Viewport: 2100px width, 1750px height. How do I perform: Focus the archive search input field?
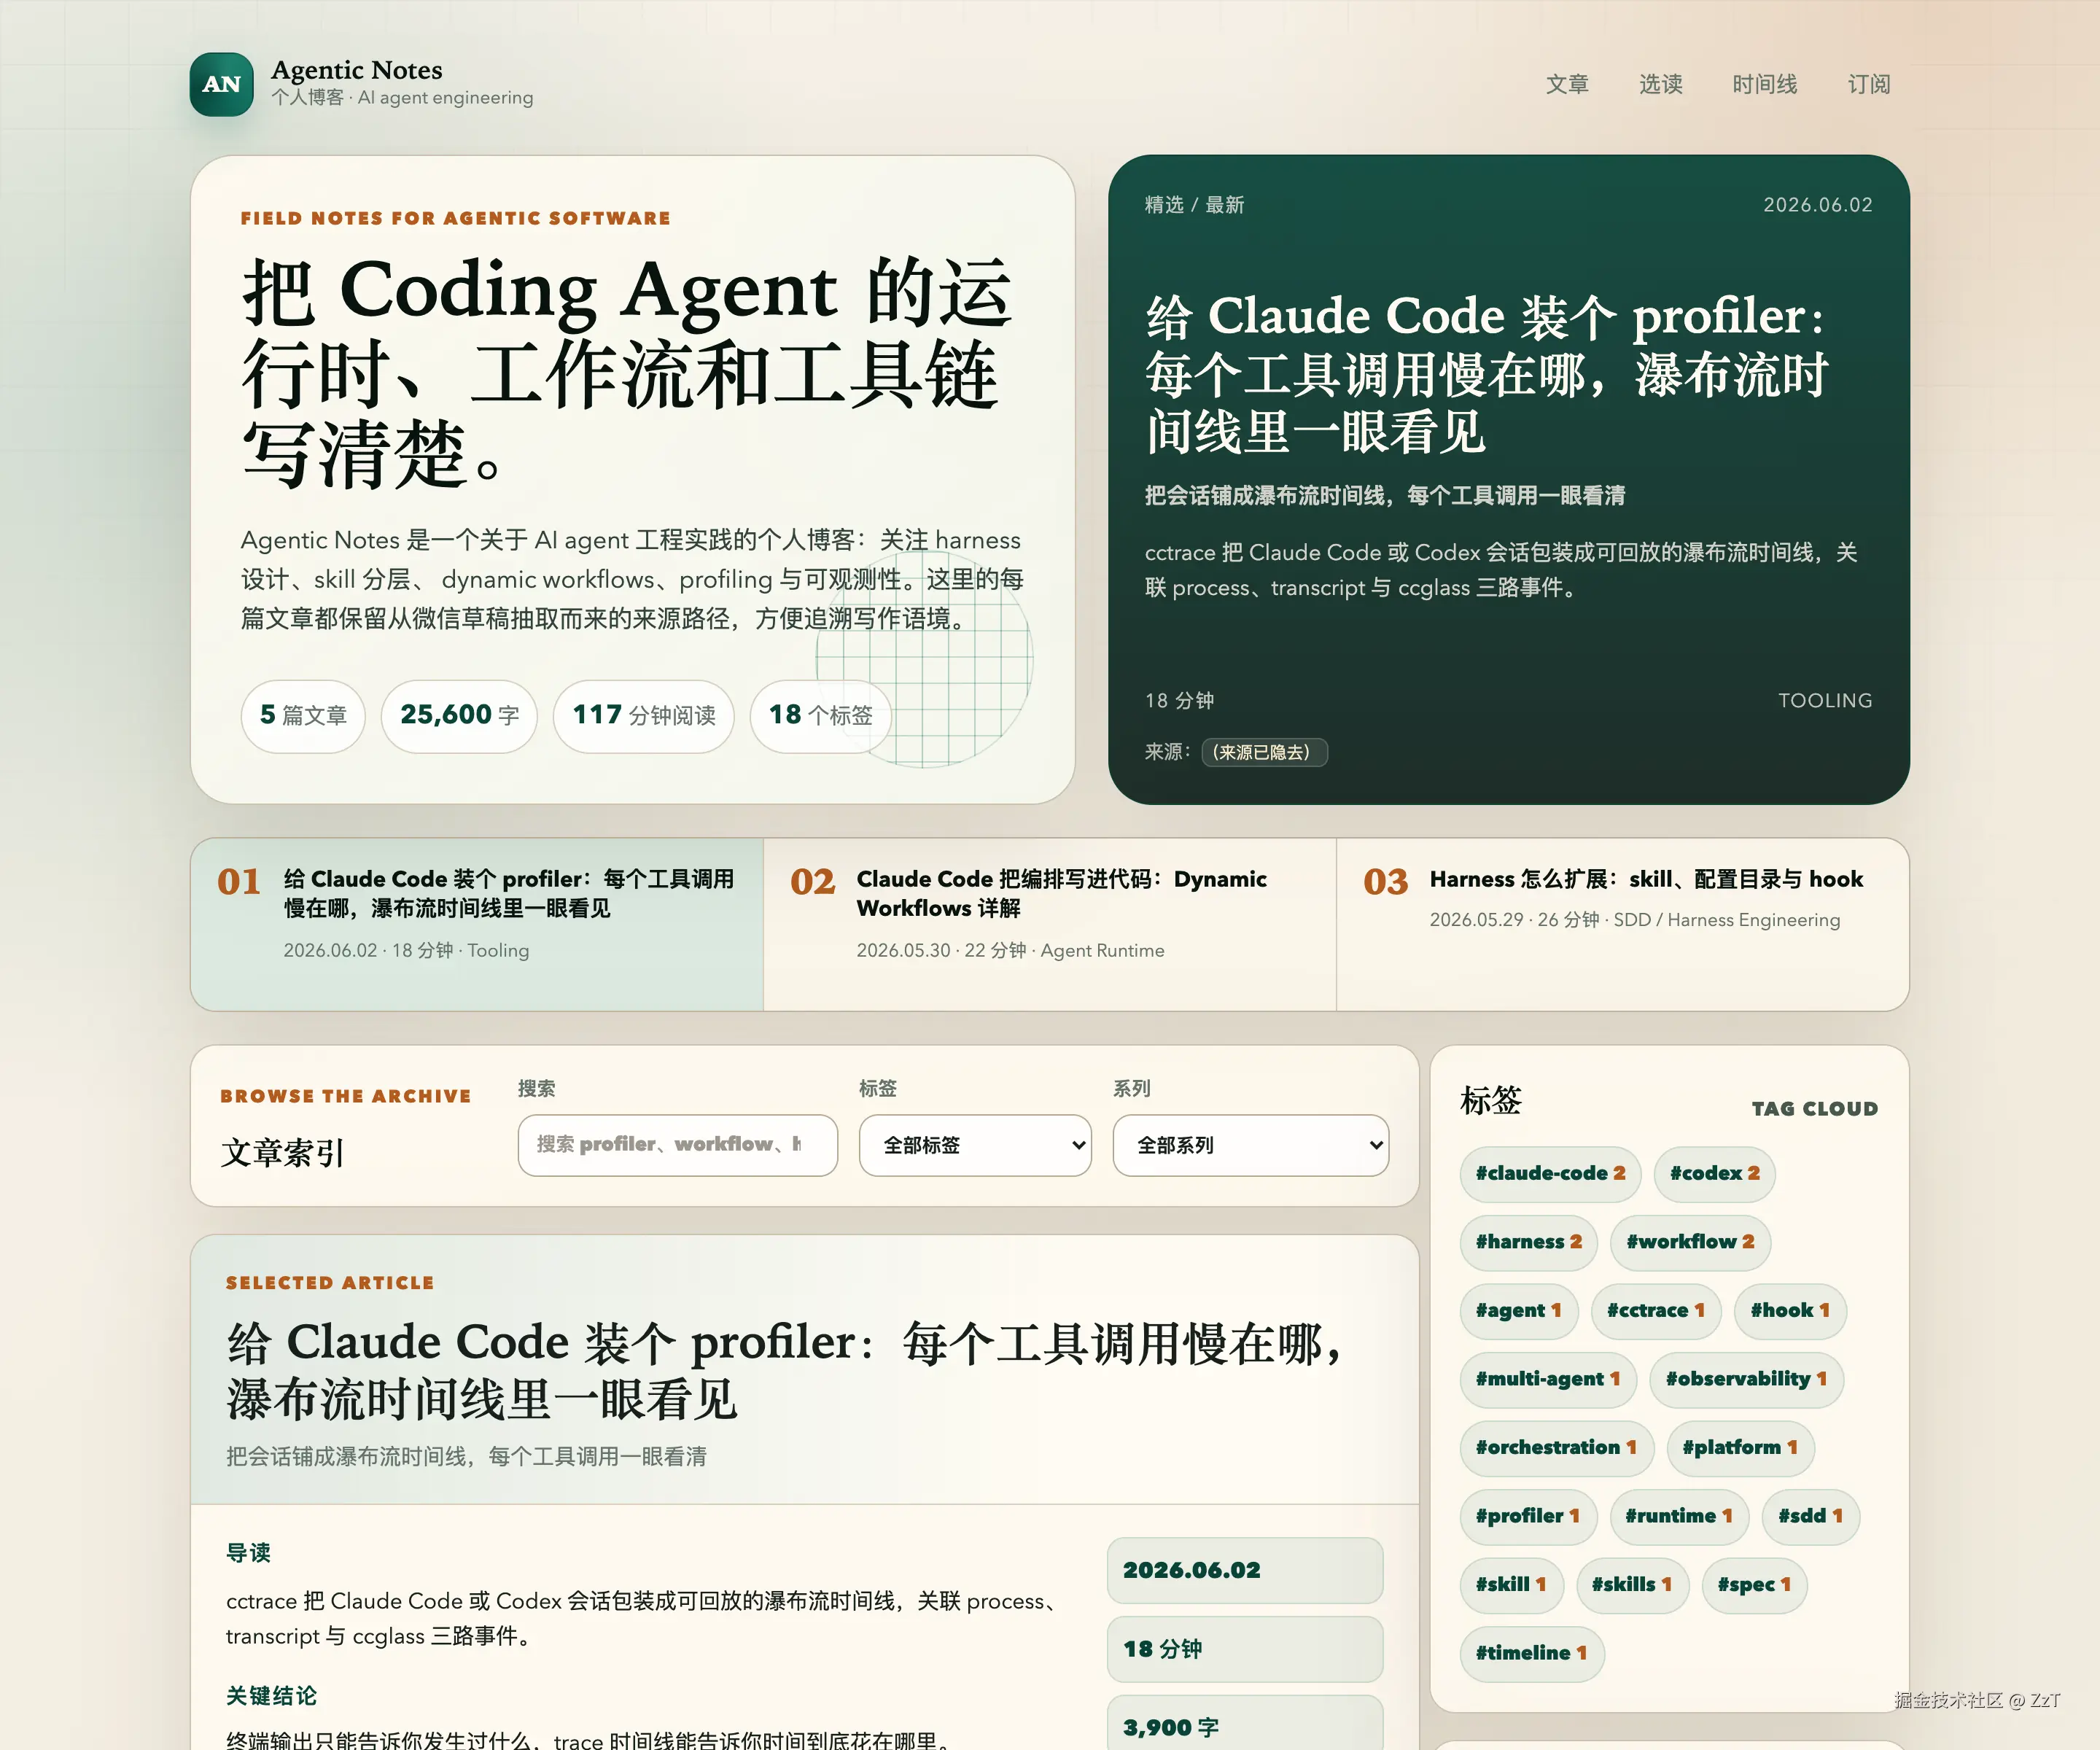[677, 1145]
